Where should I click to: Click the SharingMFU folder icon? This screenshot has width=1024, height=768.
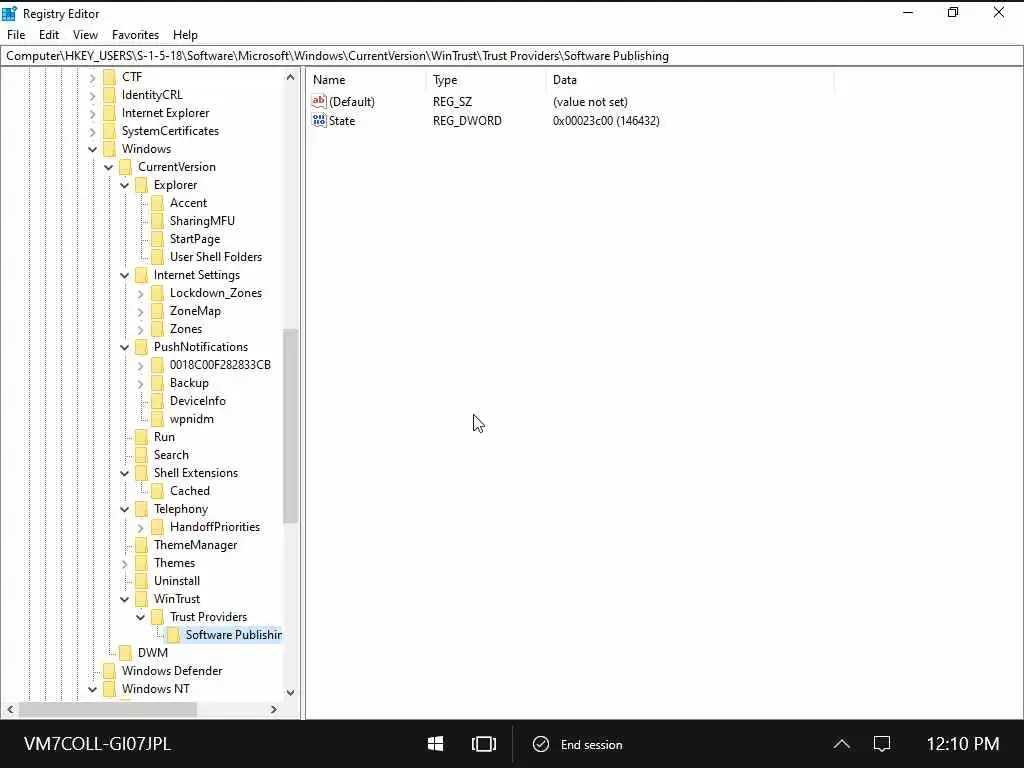(157, 221)
